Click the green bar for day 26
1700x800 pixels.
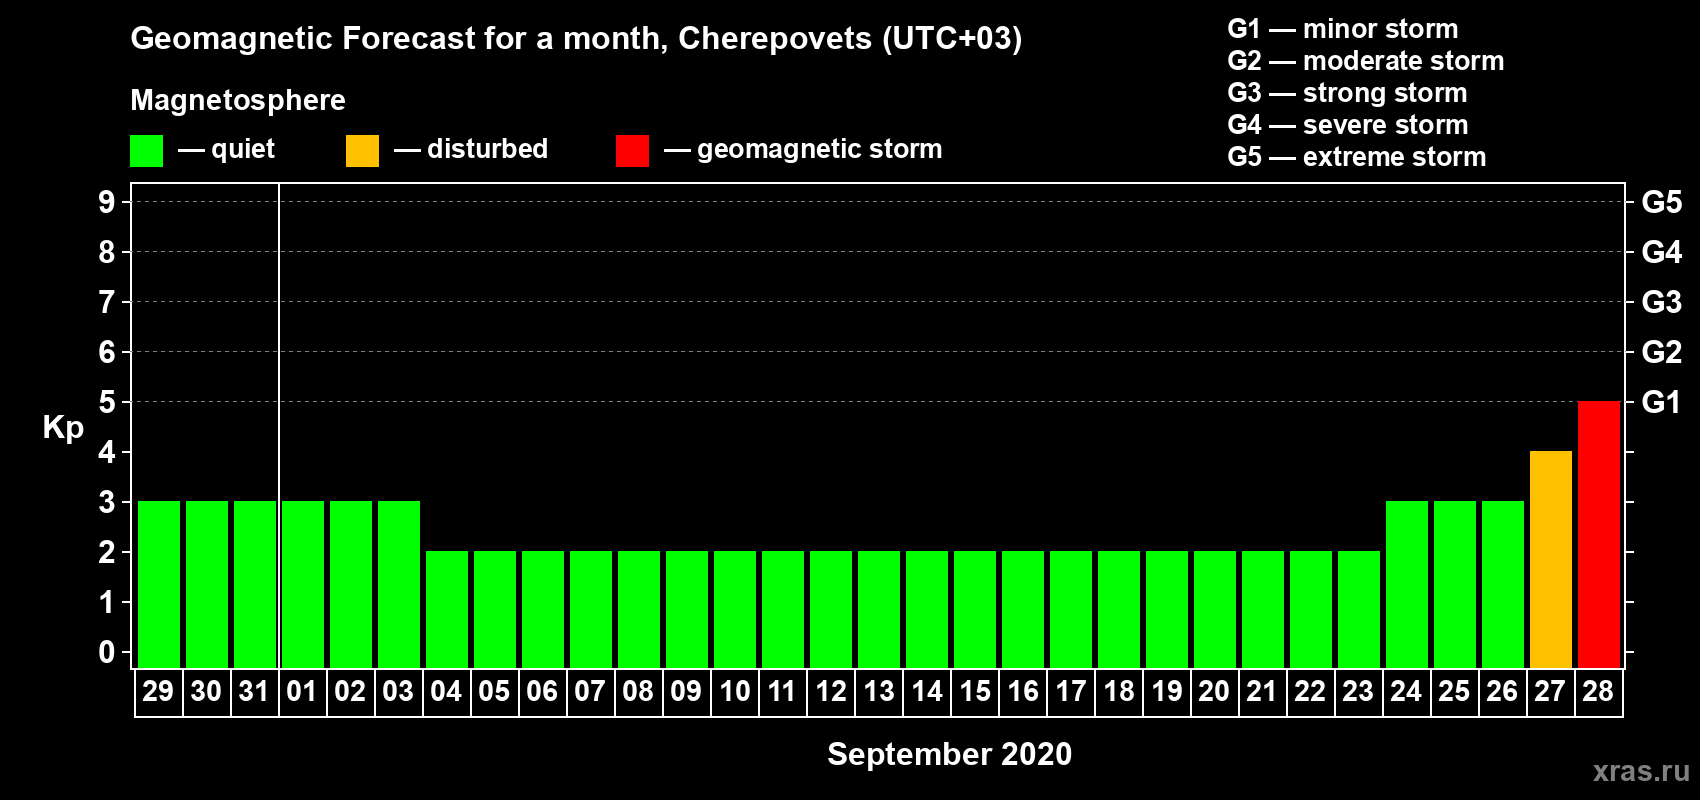(x=1503, y=584)
